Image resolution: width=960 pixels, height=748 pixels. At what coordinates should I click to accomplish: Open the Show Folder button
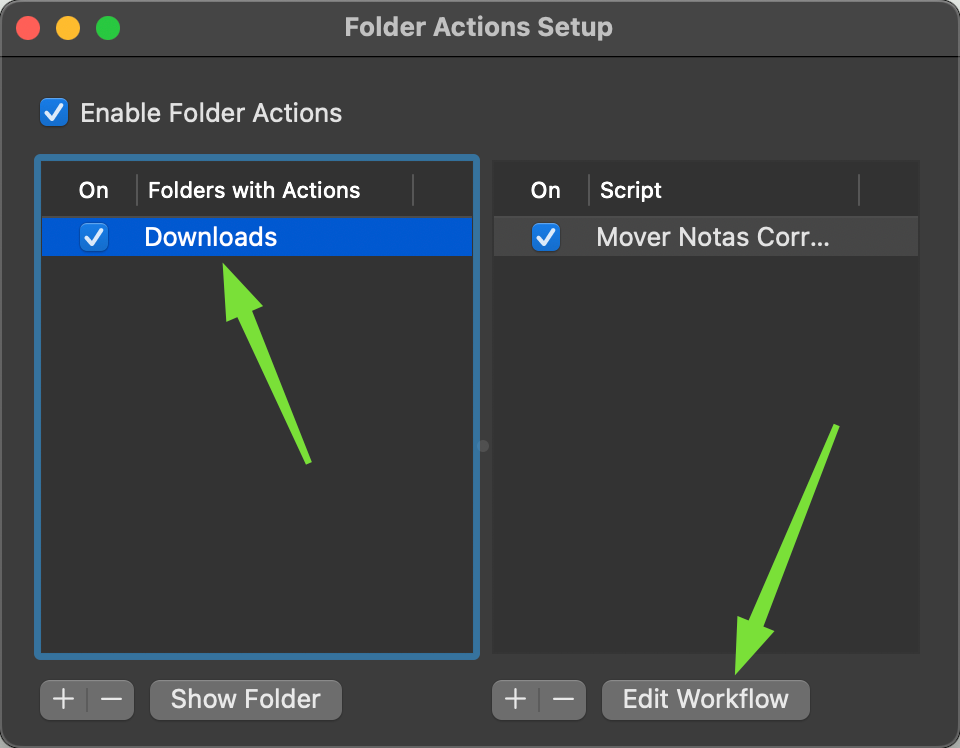coord(246,699)
